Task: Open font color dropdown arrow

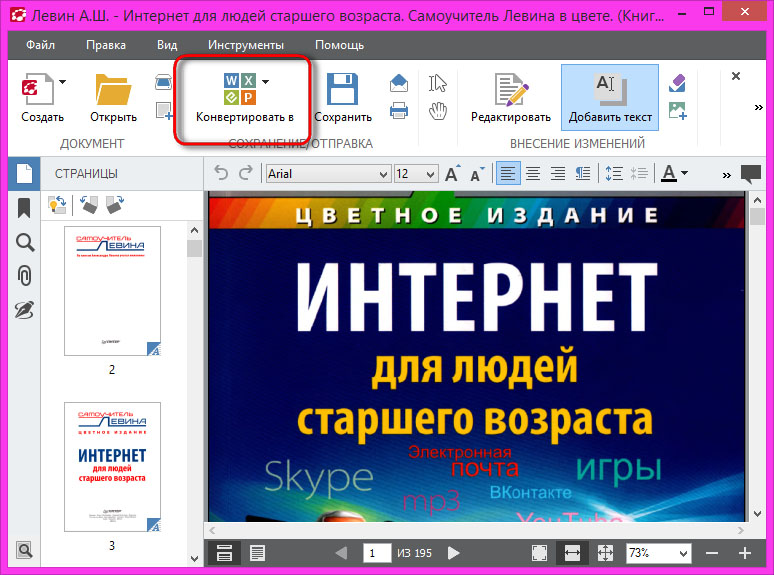Action: point(684,173)
